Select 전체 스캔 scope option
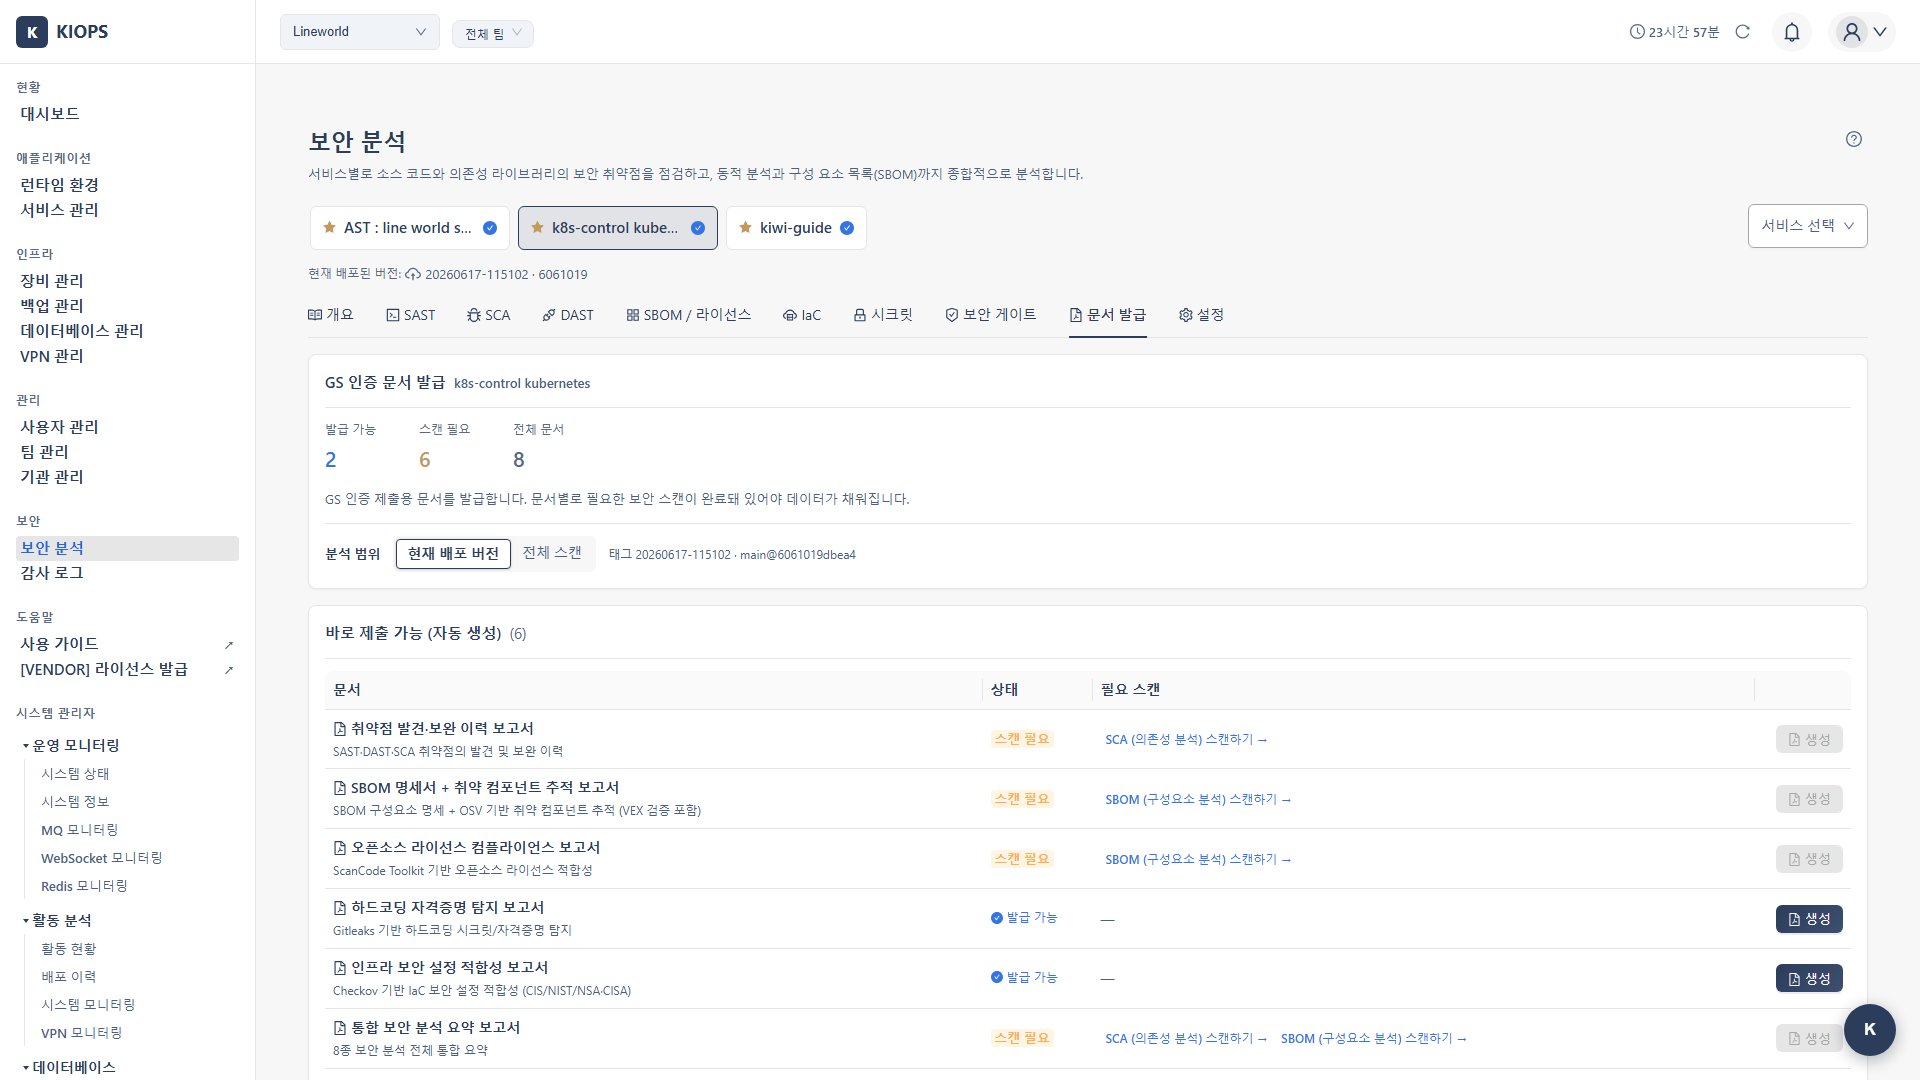1920x1080 pixels. [x=552, y=553]
